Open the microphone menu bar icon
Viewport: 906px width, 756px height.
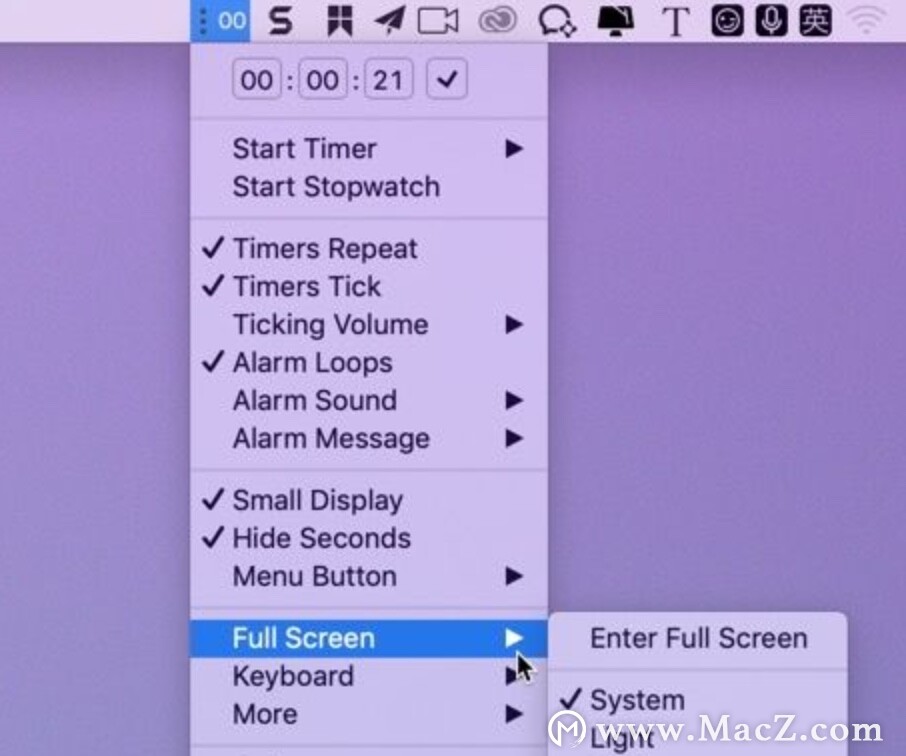click(771, 21)
